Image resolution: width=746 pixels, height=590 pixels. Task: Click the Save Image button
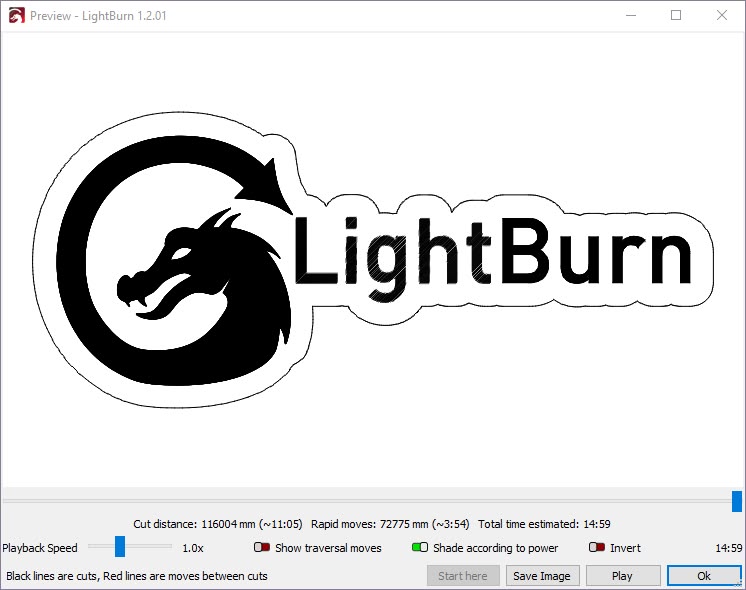[542, 576]
